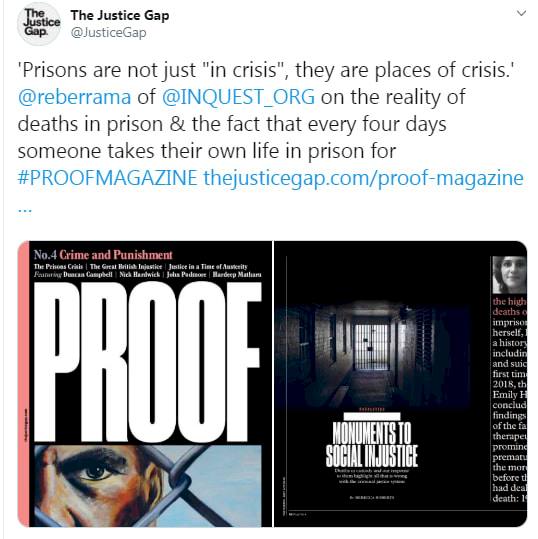
Task: Visit the @reberrama mention
Action: (74, 97)
